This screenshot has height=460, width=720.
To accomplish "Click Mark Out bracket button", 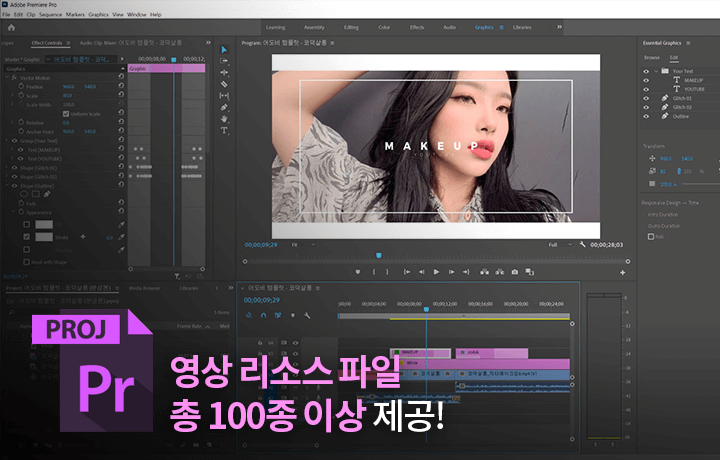I will tap(387, 272).
